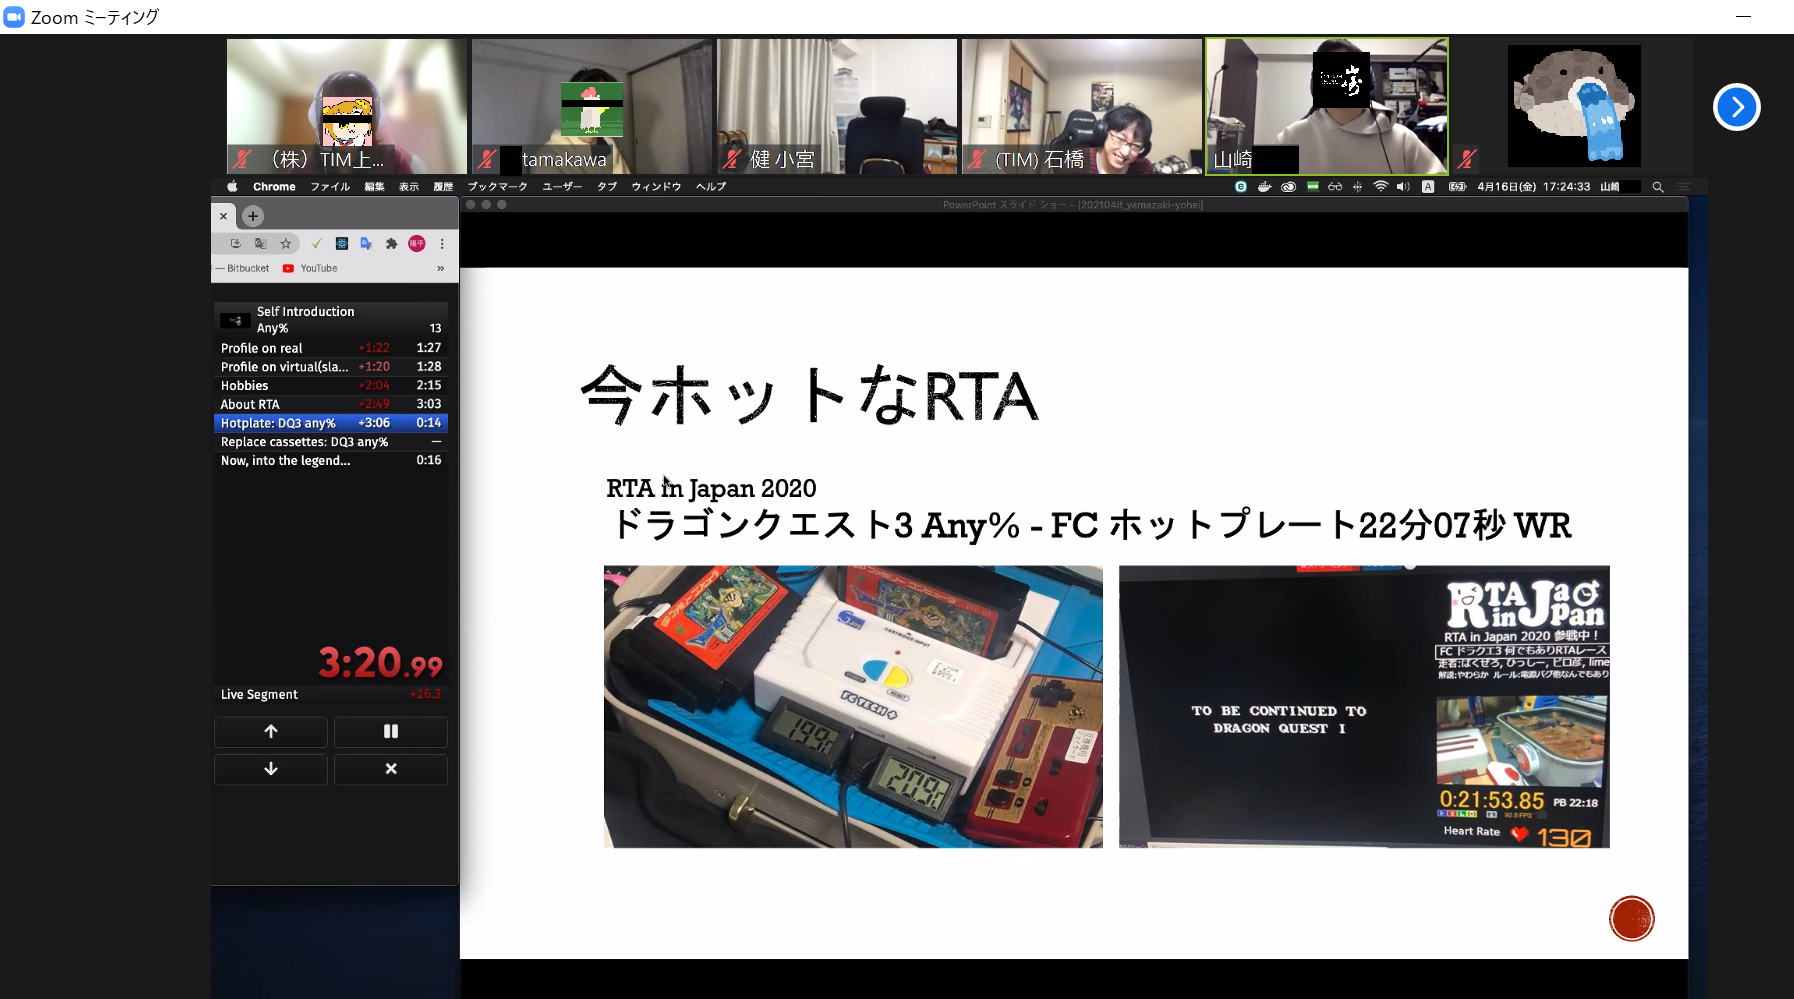Image resolution: width=1794 pixels, height=999 pixels.
Task: Open the ファイル menu
Action: [x=330, y=187]
